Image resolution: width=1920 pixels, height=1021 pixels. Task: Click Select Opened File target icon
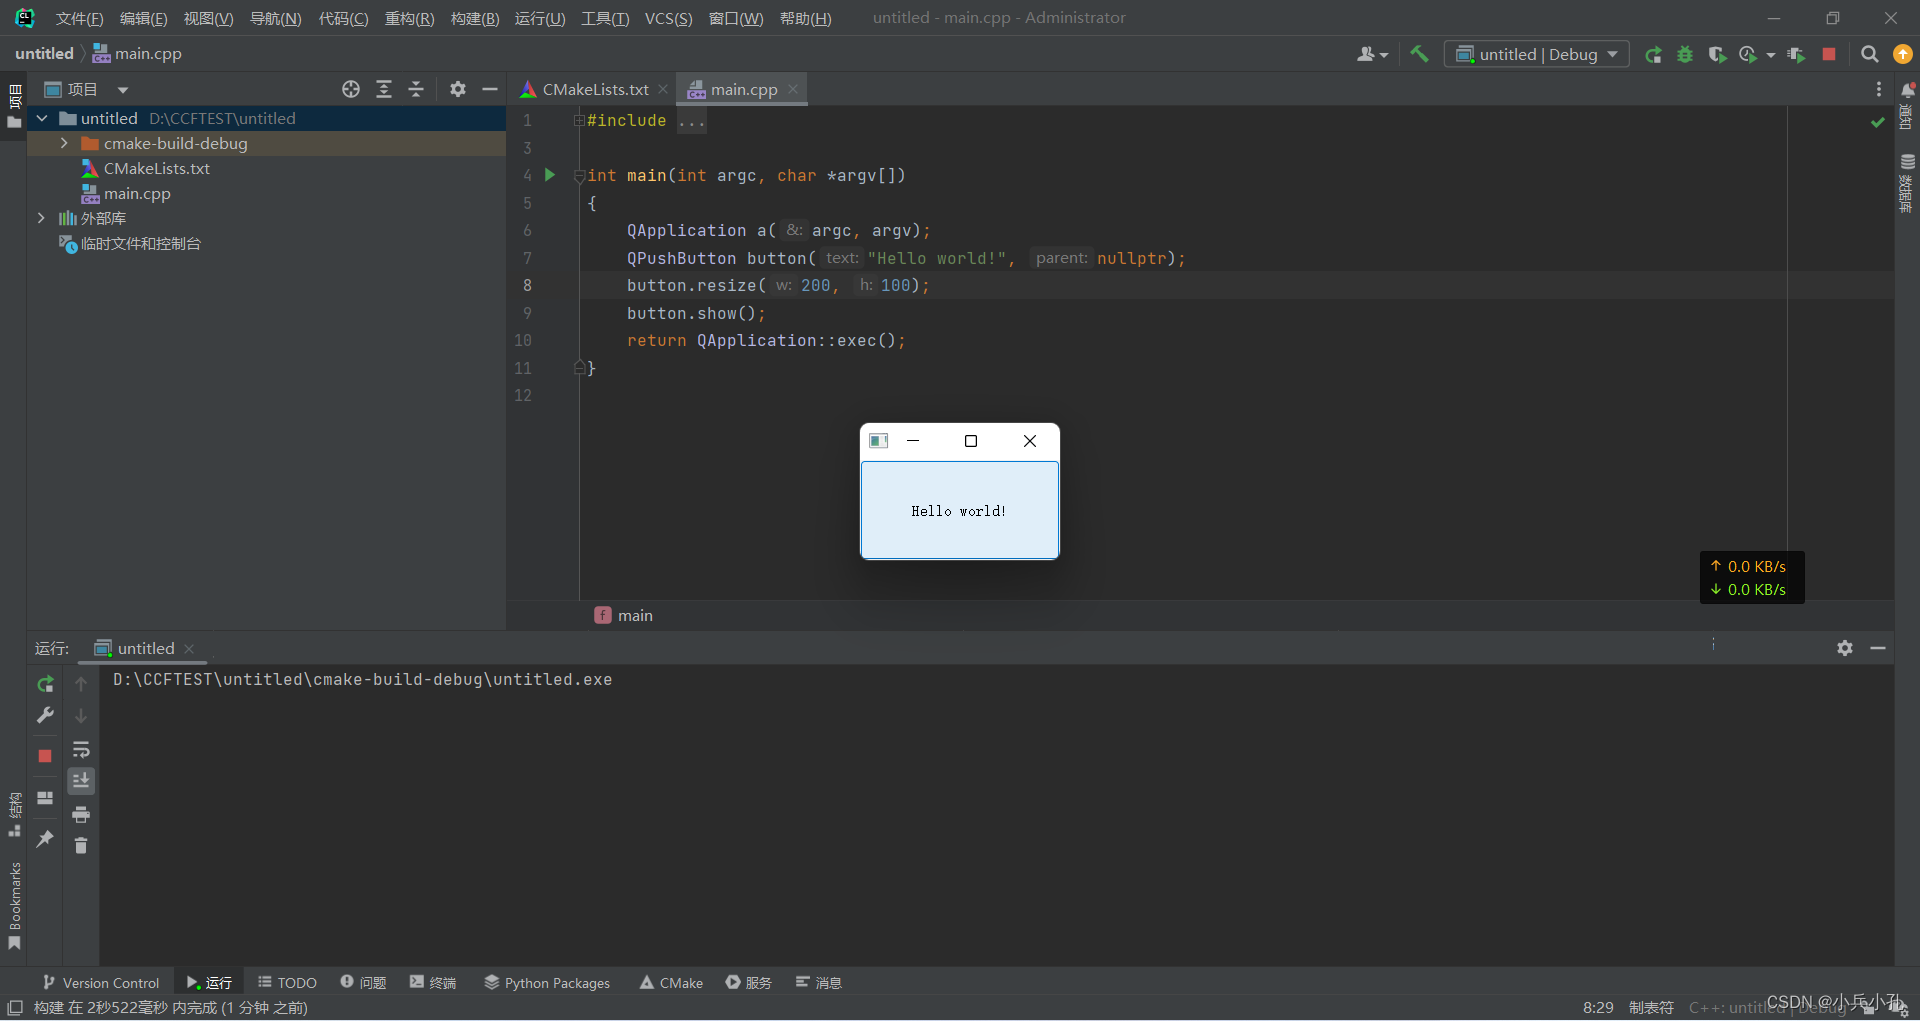(x=351, y=90)
